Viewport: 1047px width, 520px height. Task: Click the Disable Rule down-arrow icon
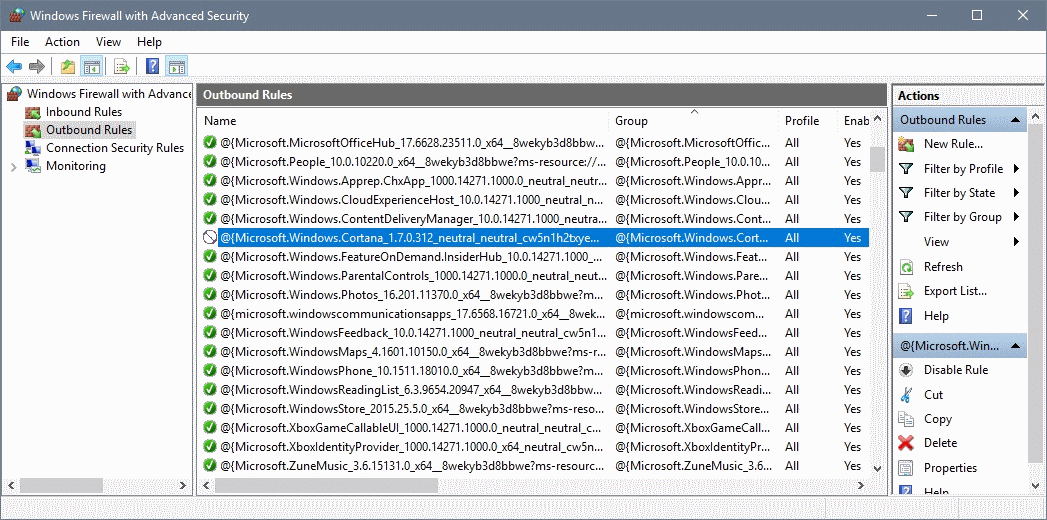906,370
